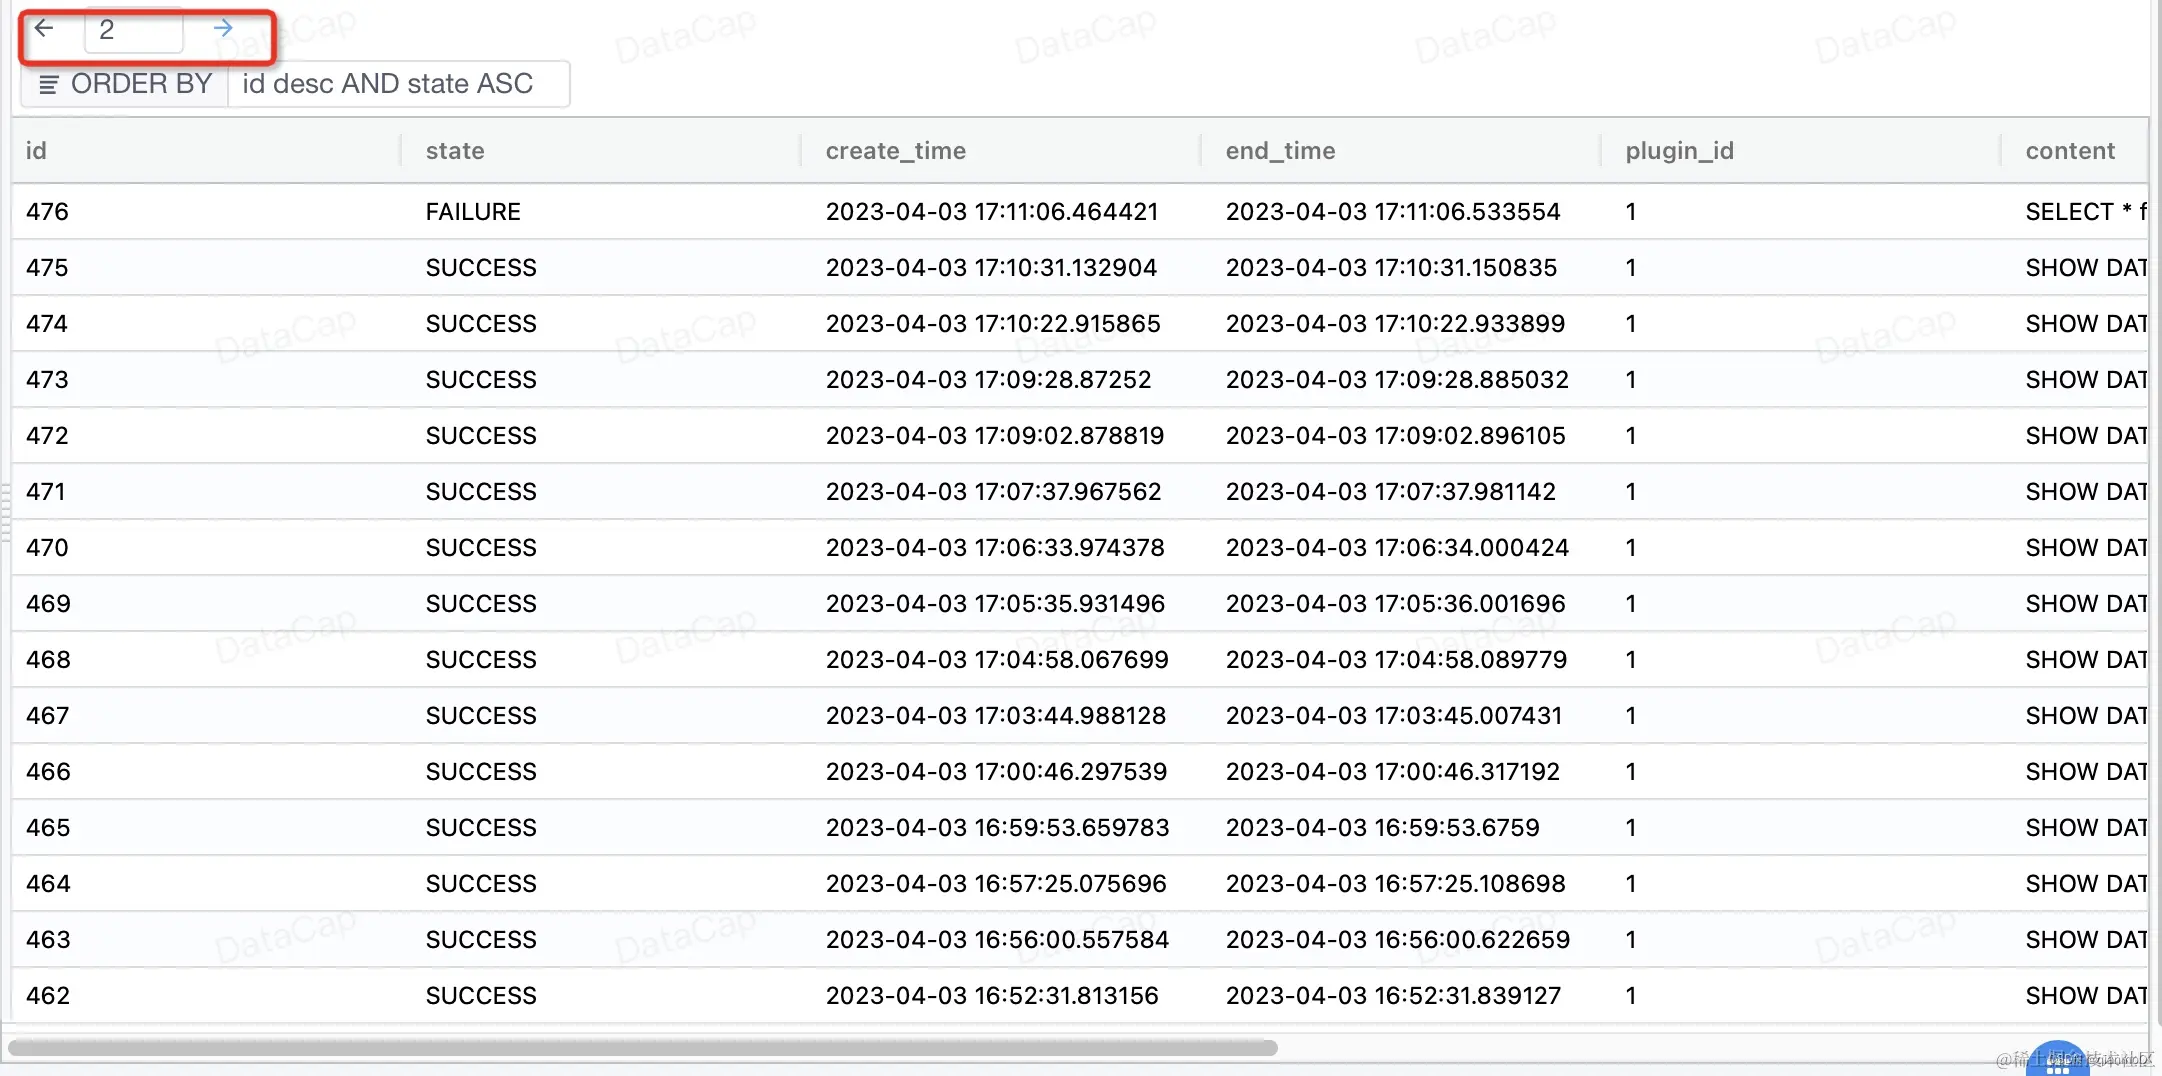Select id cell 463
This screenshot has height=1076, width=2162.
pos(48,940)
